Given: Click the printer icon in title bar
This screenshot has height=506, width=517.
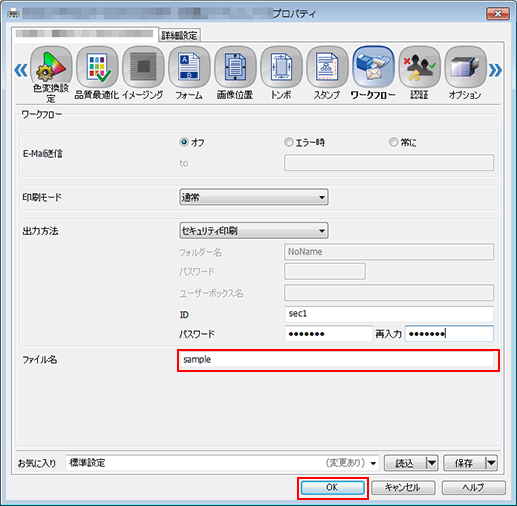Looking at the screenshot, I should (x=13, y=14).
